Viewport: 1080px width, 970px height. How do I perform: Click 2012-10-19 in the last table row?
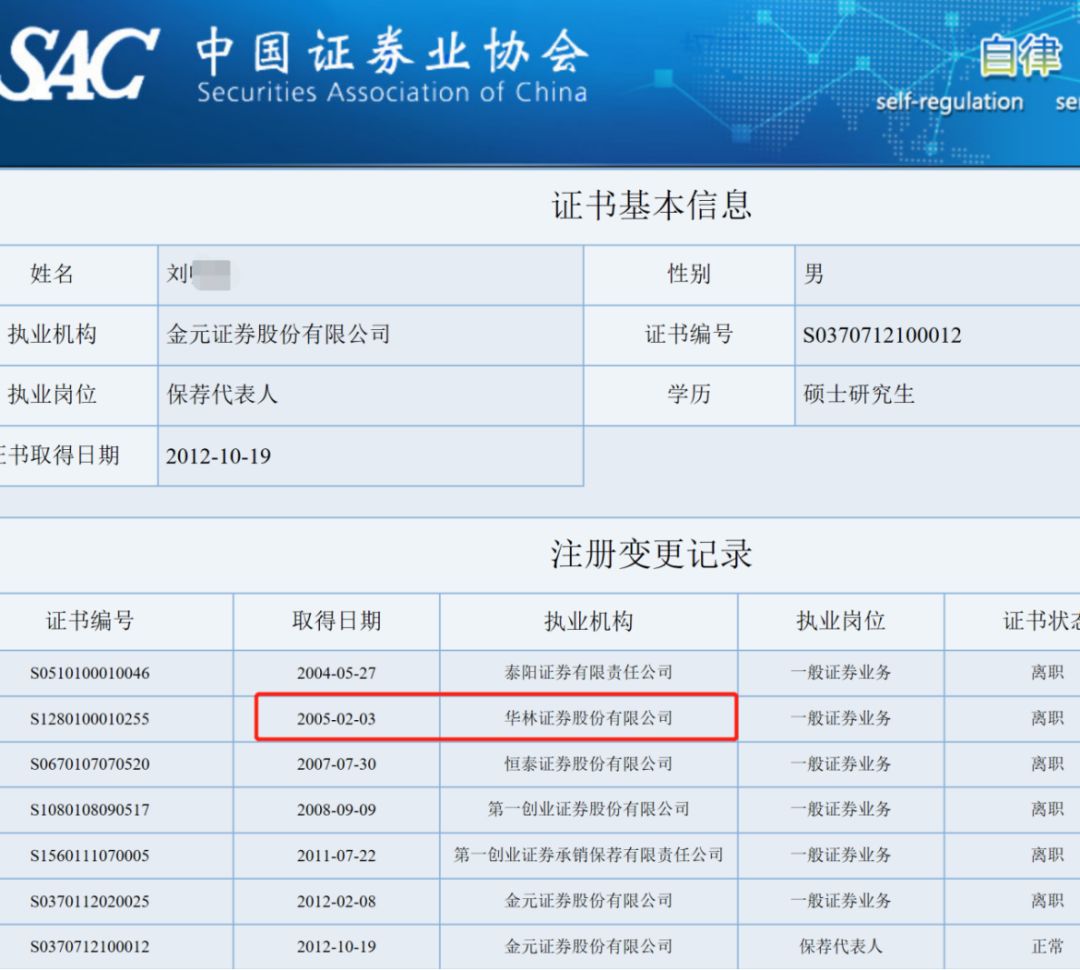[x=336, y=947]
